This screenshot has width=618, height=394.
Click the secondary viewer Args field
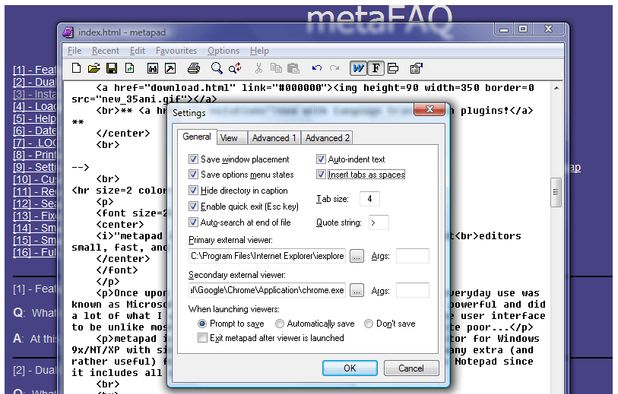point(412,291)
